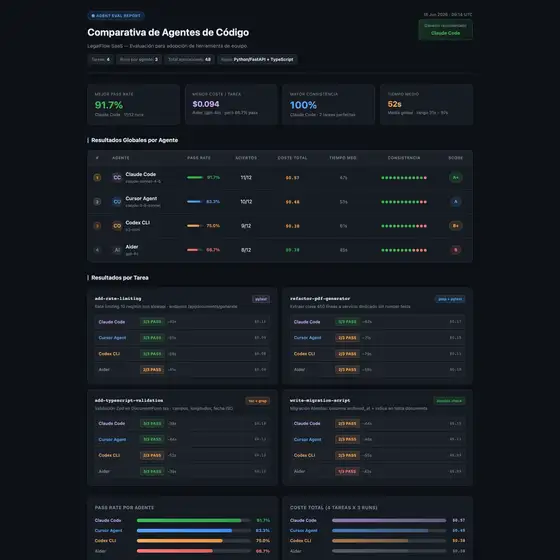Click Cursor Agent row in write-migration-script card
Viewport: 560px width, 560px height.
tap(378, 440)
